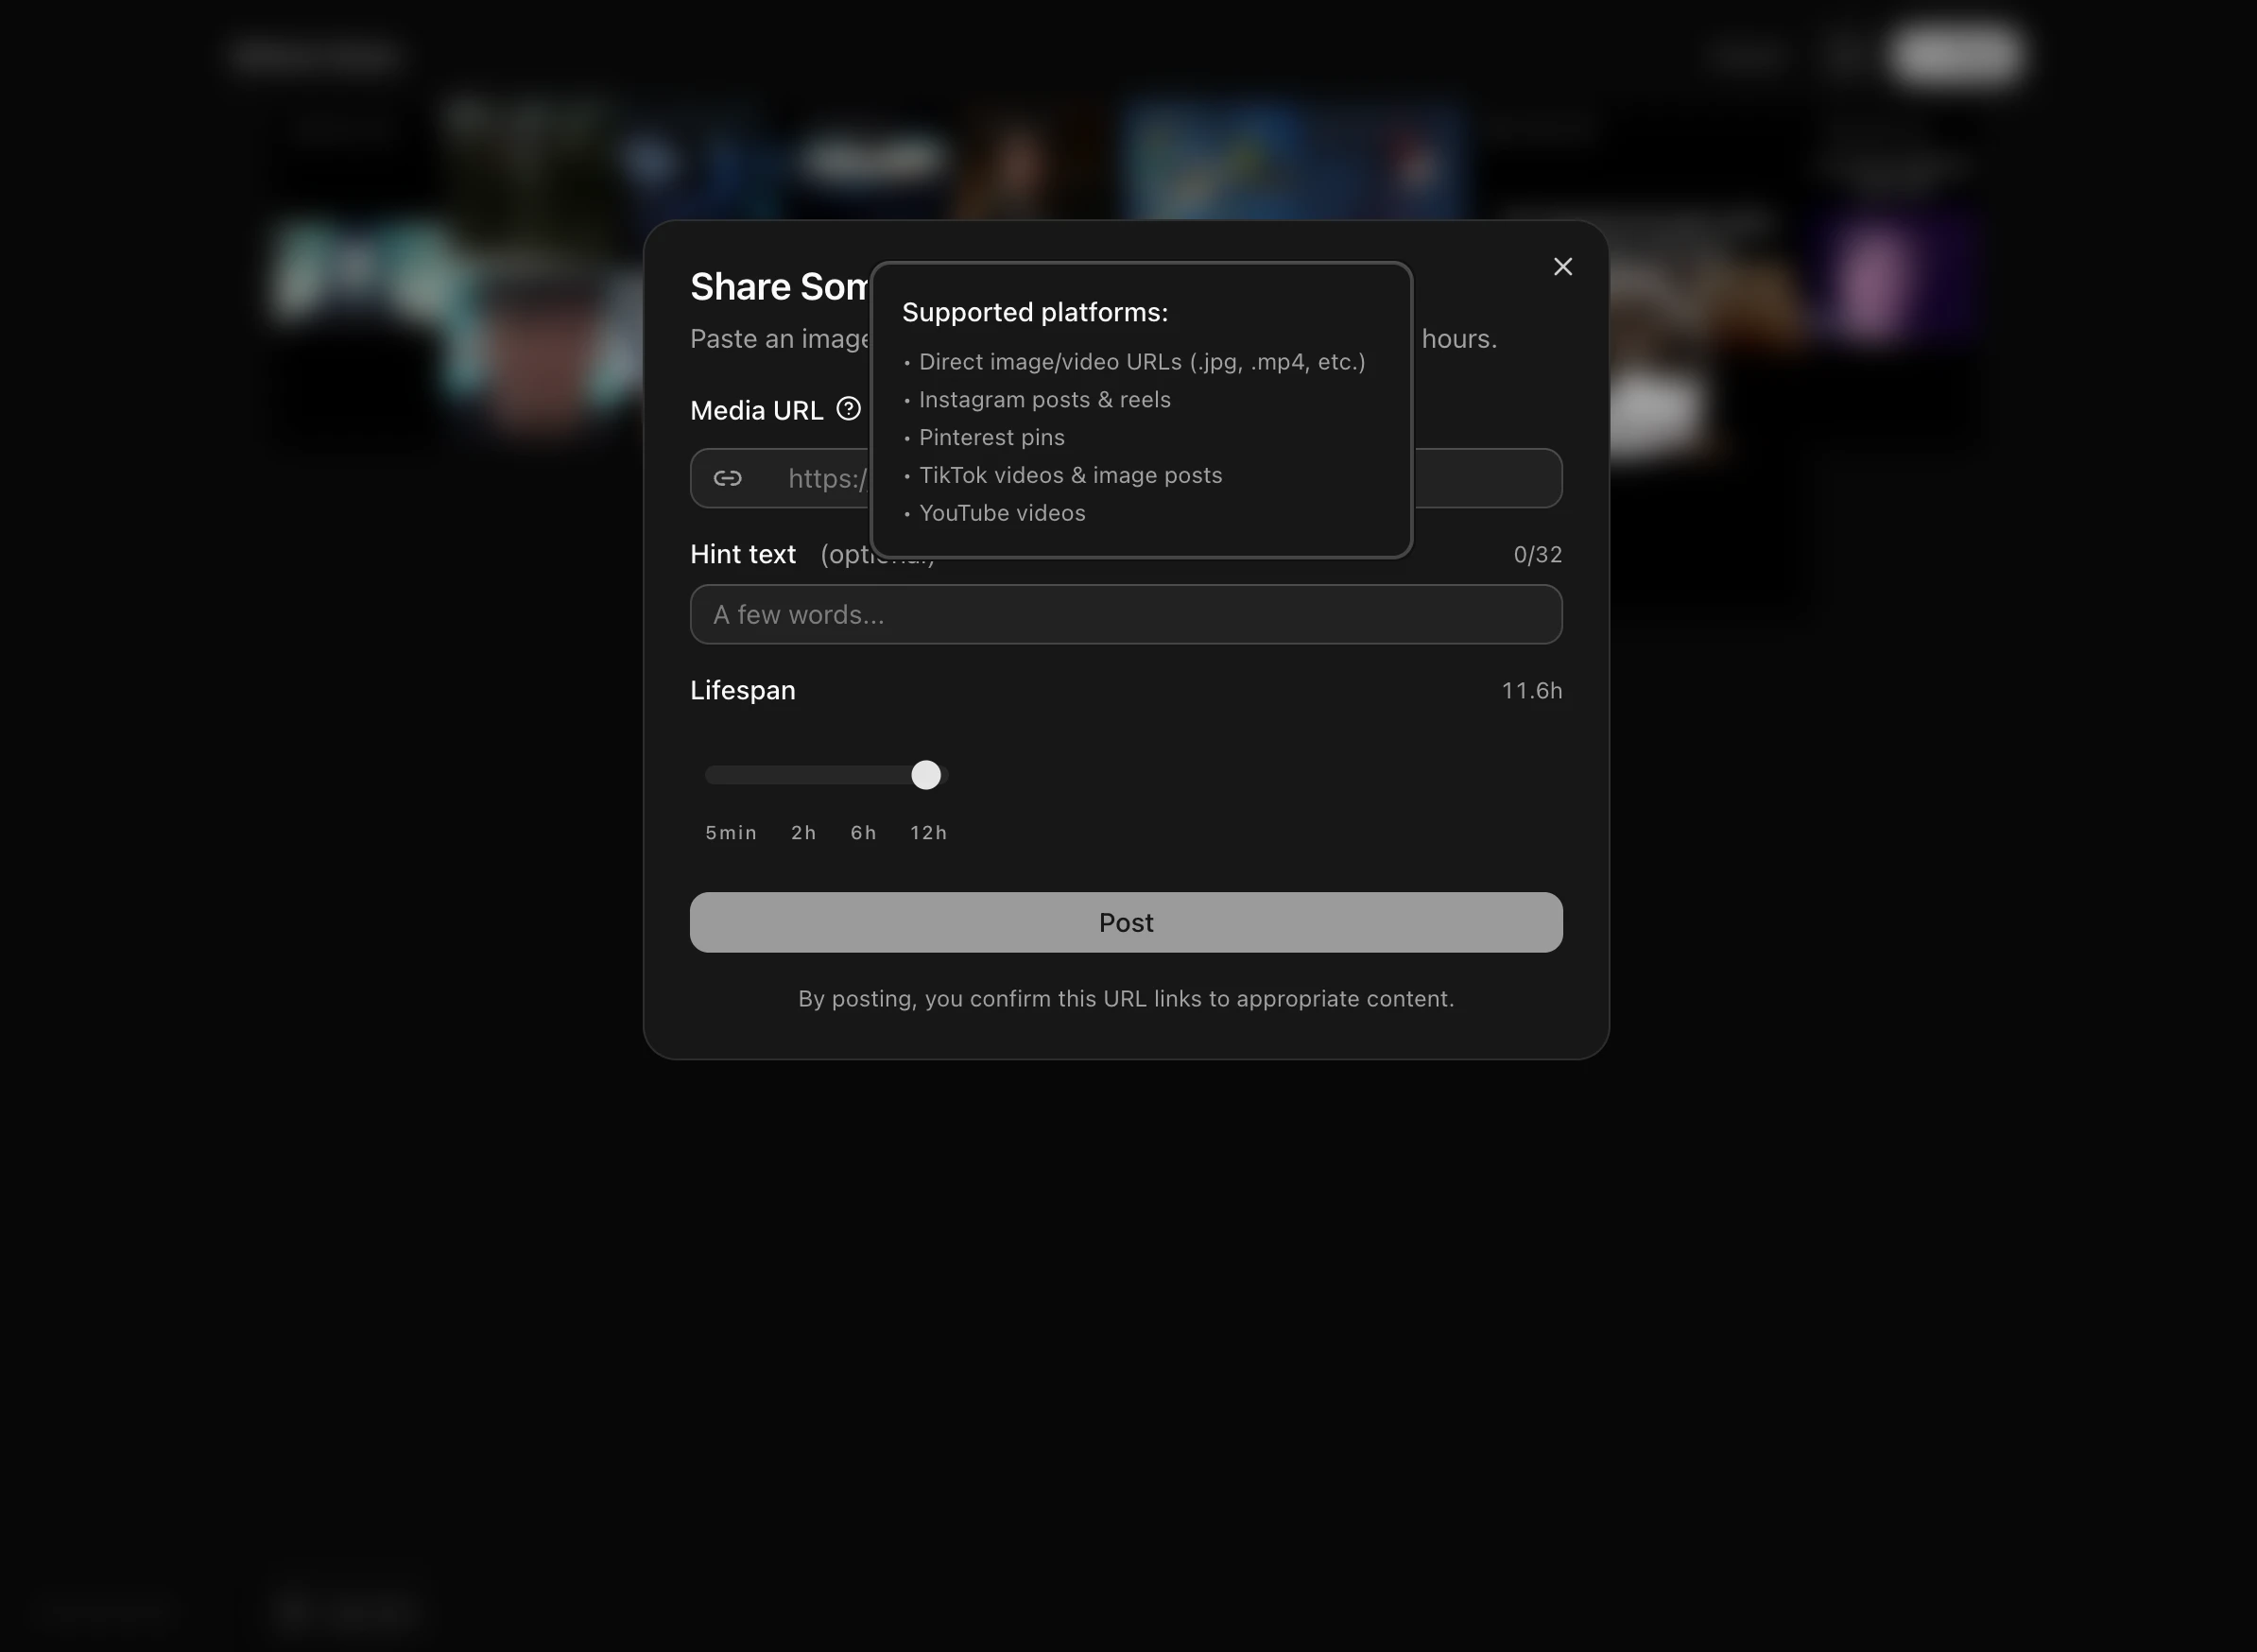2257x1652 pixels.
Task: Select the 6h lifespan tick label
Action: coord(863,832)
